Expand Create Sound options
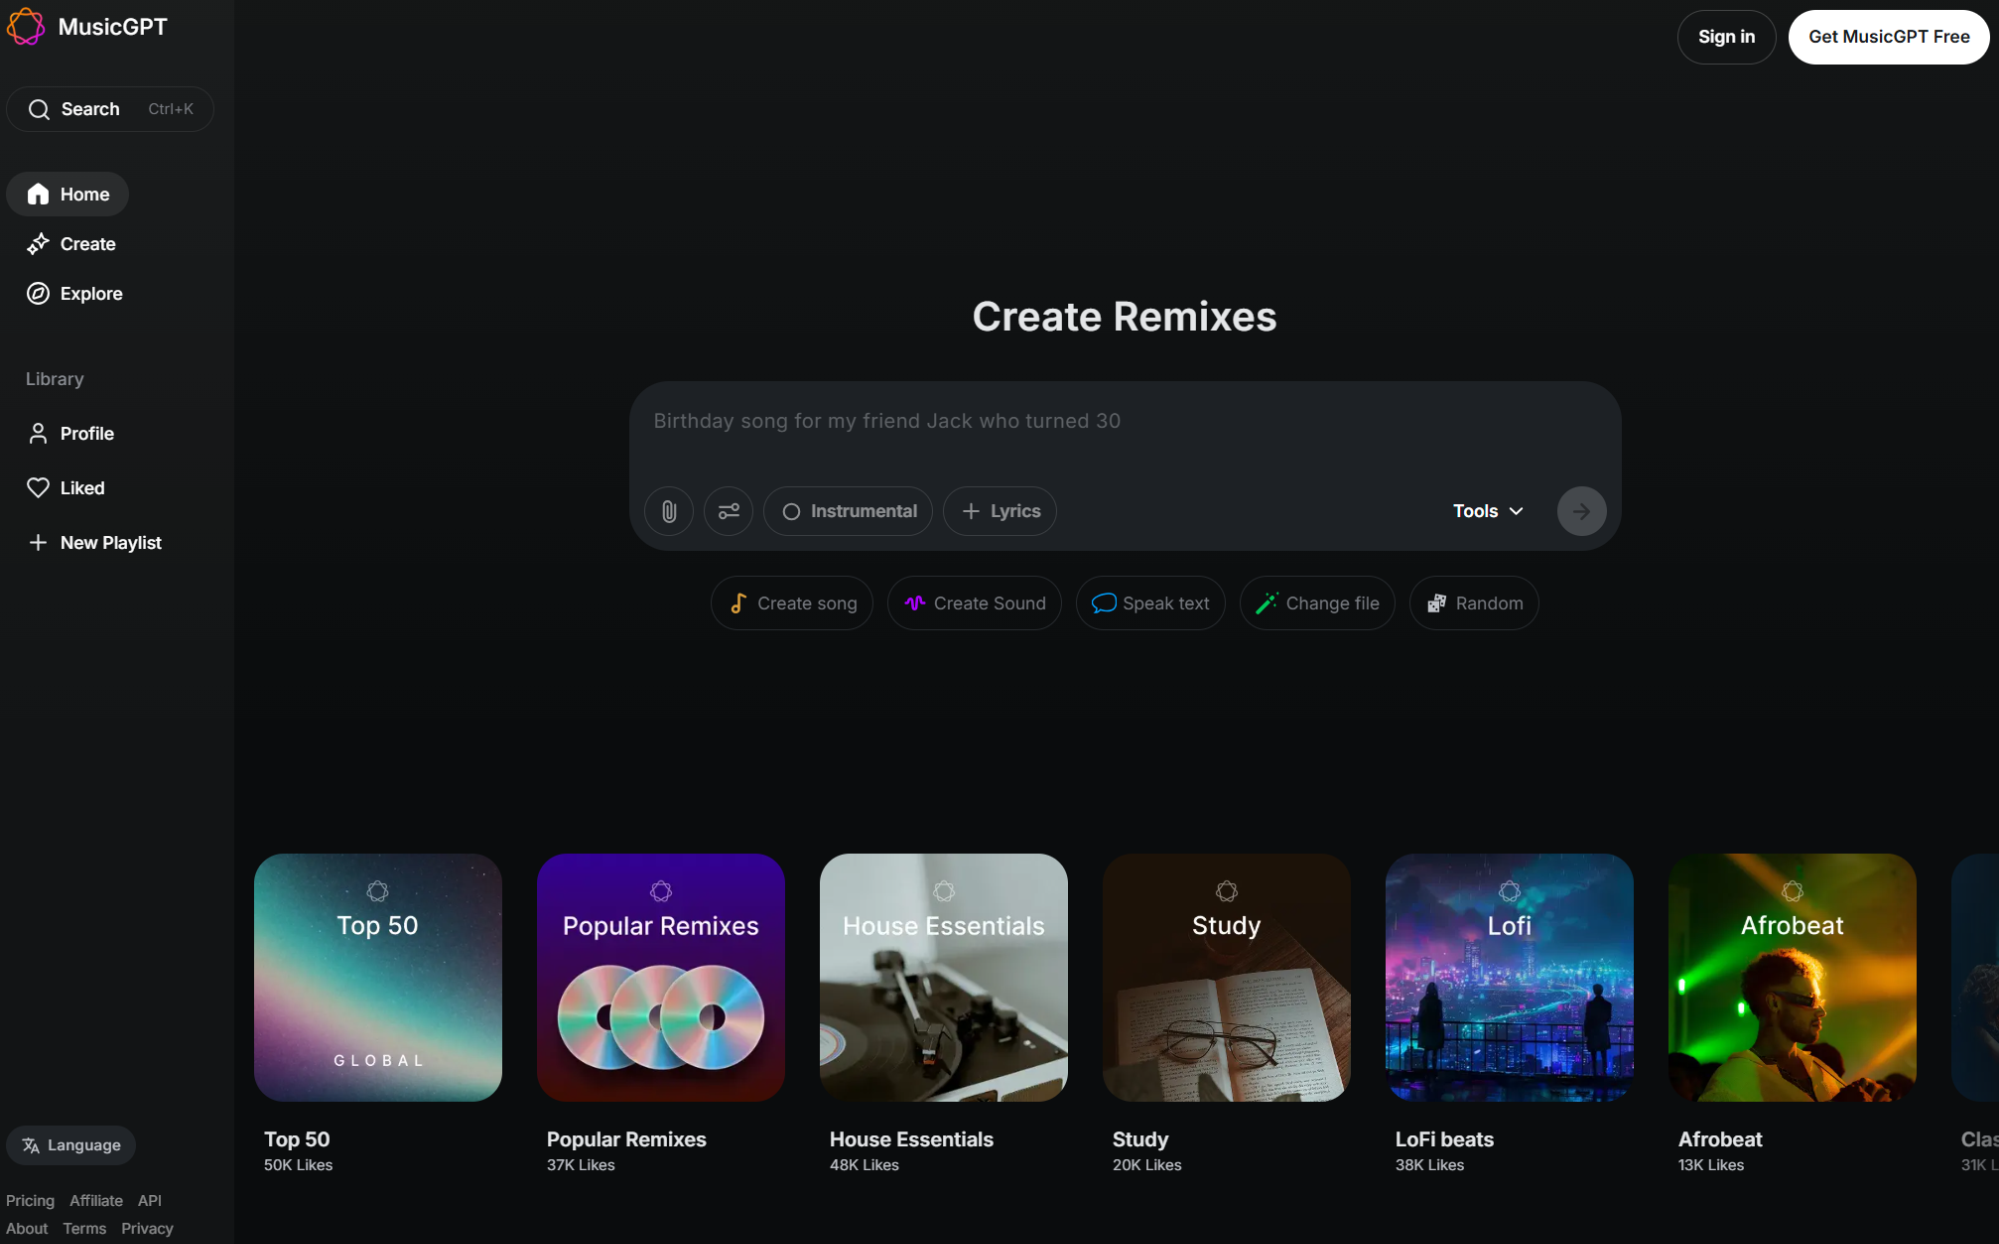This screenshot has width=1999, height=1244. tap(973, 602)
